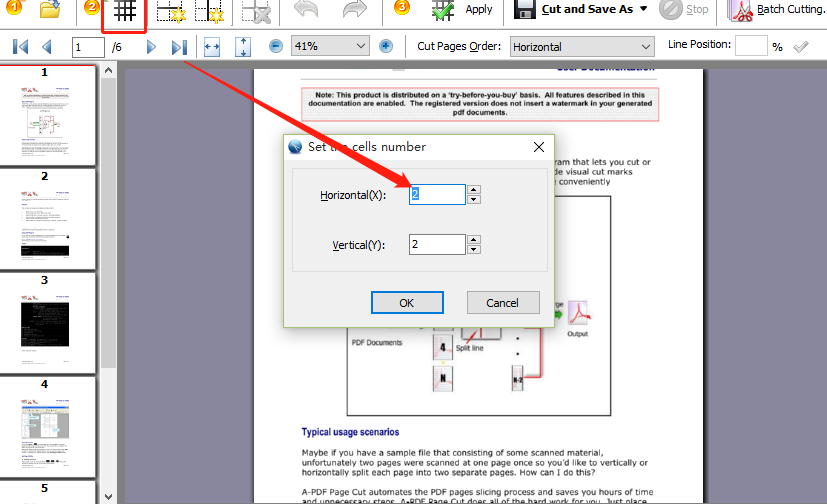The image size is (827, 504).
Task: Click the Apply toolbar button
Action: pyautogui.click(x=462, y=10)
